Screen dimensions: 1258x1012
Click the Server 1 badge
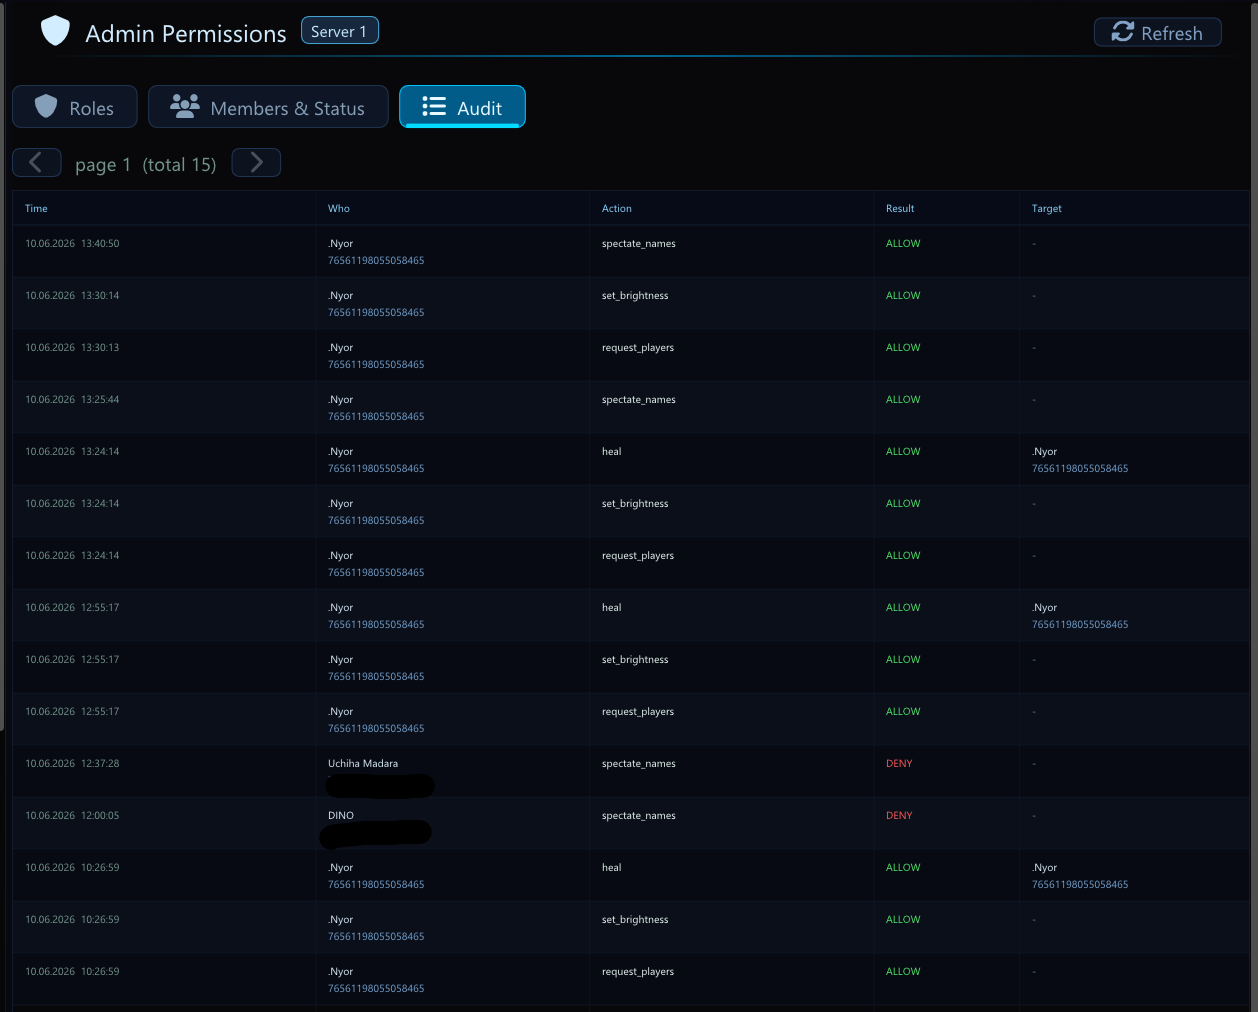tap(339, 31)
